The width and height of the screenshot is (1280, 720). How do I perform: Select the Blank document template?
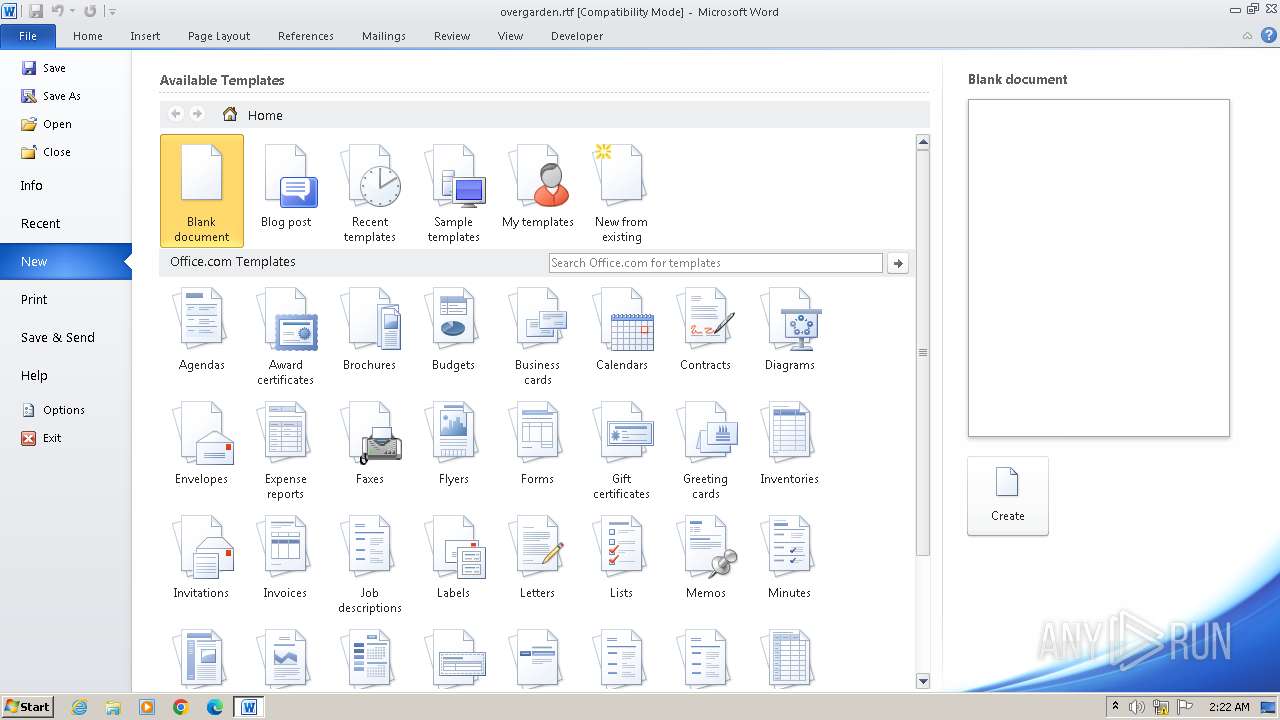(202, 191)
